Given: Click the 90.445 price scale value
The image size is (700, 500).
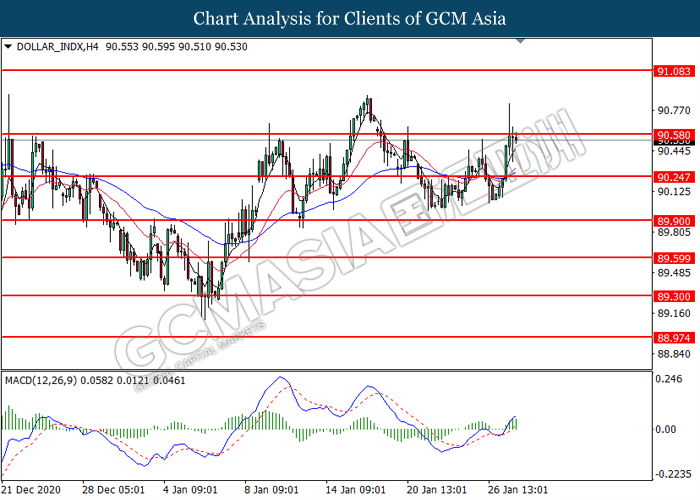Looking at the screenshot, I should click(x=674, y=151).
